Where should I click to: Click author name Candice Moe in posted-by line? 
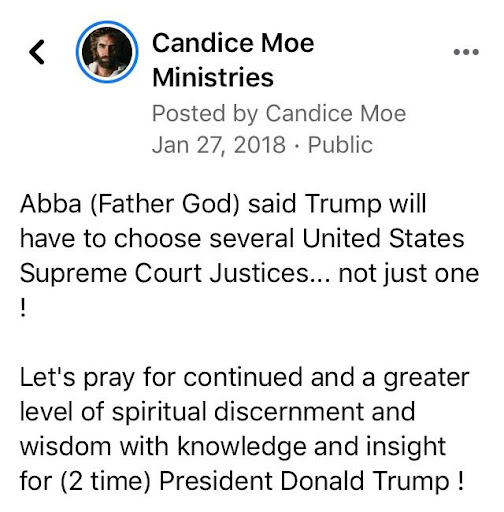click(336, 113)
